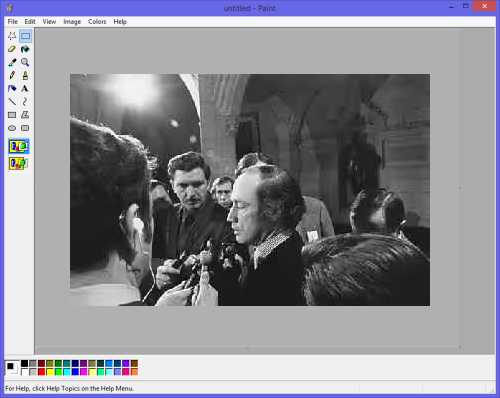The image size is (500, 398).
Task: Pick the brown color swatch
Action: point(134,363)
